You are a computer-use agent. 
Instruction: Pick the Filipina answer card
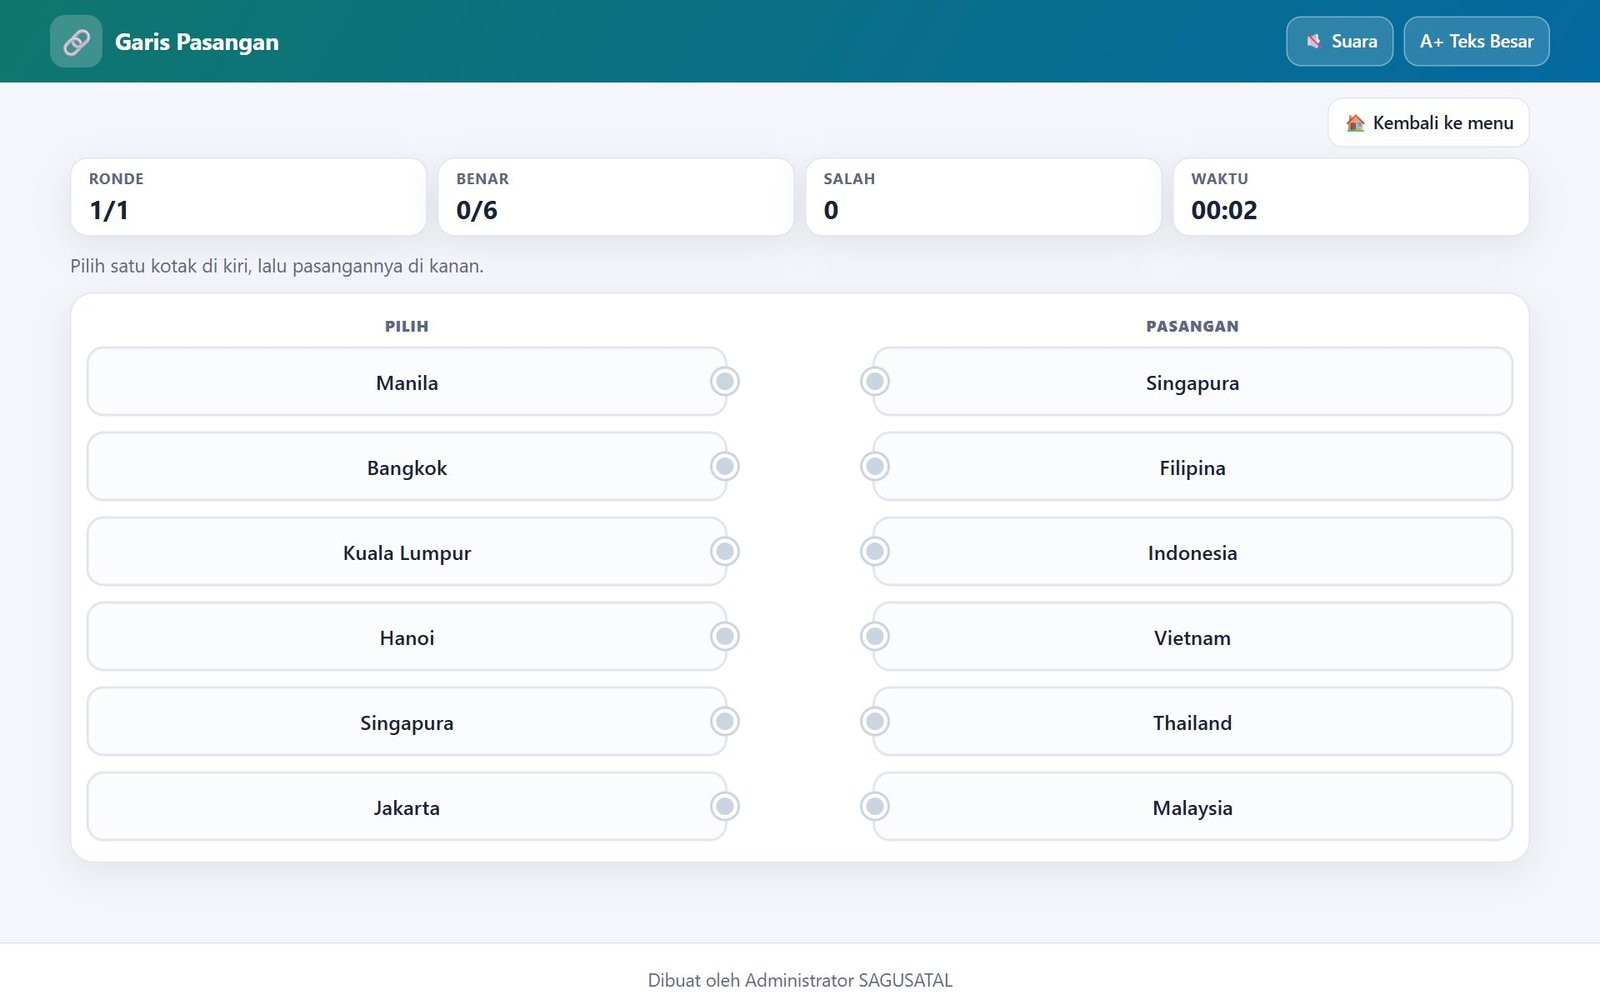coord(1192,466)
